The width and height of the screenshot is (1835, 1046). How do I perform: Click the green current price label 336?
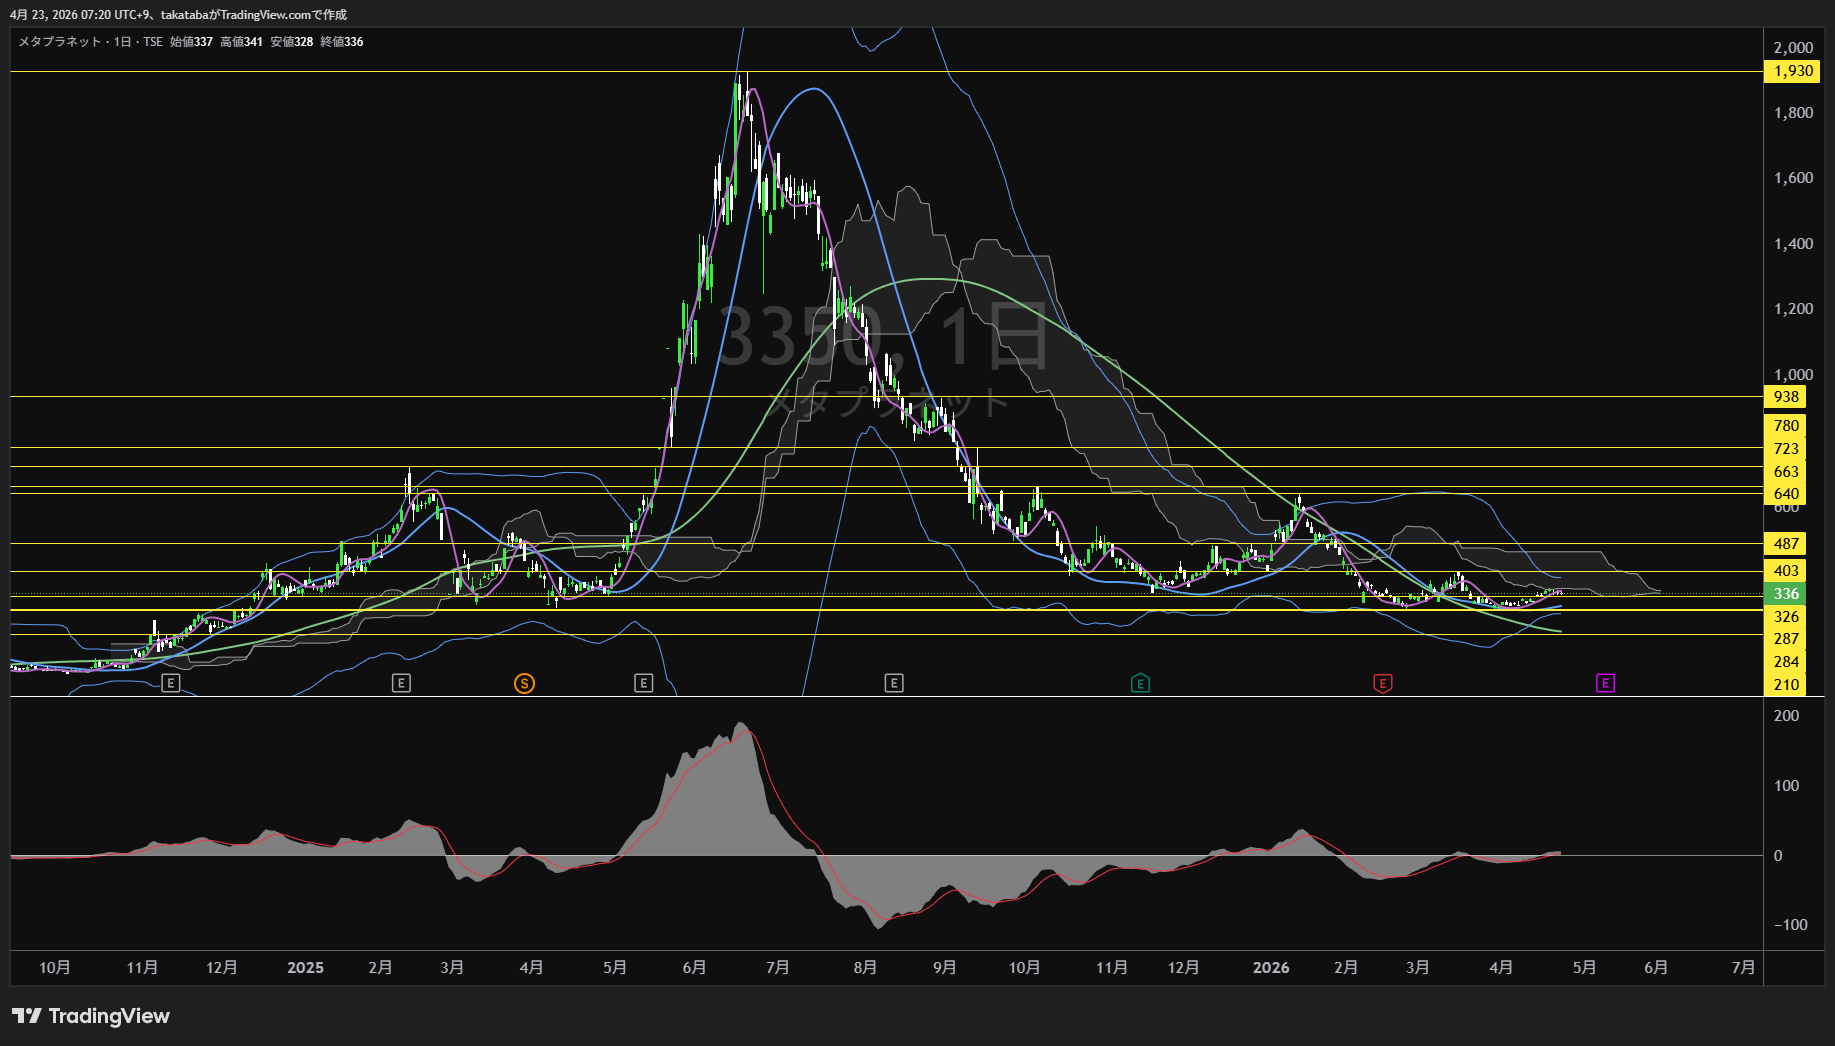click(x=1785, y=594)
